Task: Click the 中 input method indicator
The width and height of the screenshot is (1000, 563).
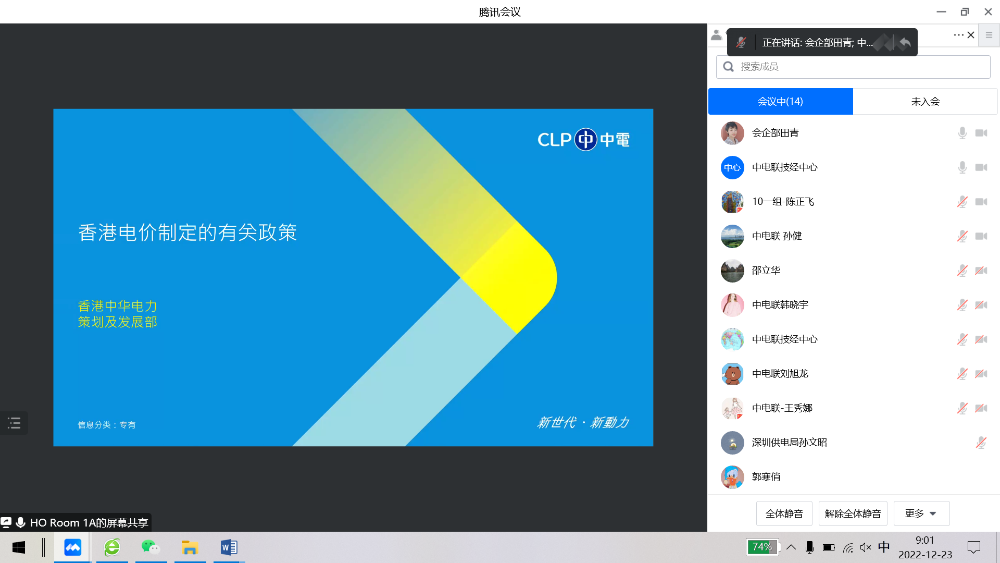Action: pyautogui.click(x=884, y=547)
